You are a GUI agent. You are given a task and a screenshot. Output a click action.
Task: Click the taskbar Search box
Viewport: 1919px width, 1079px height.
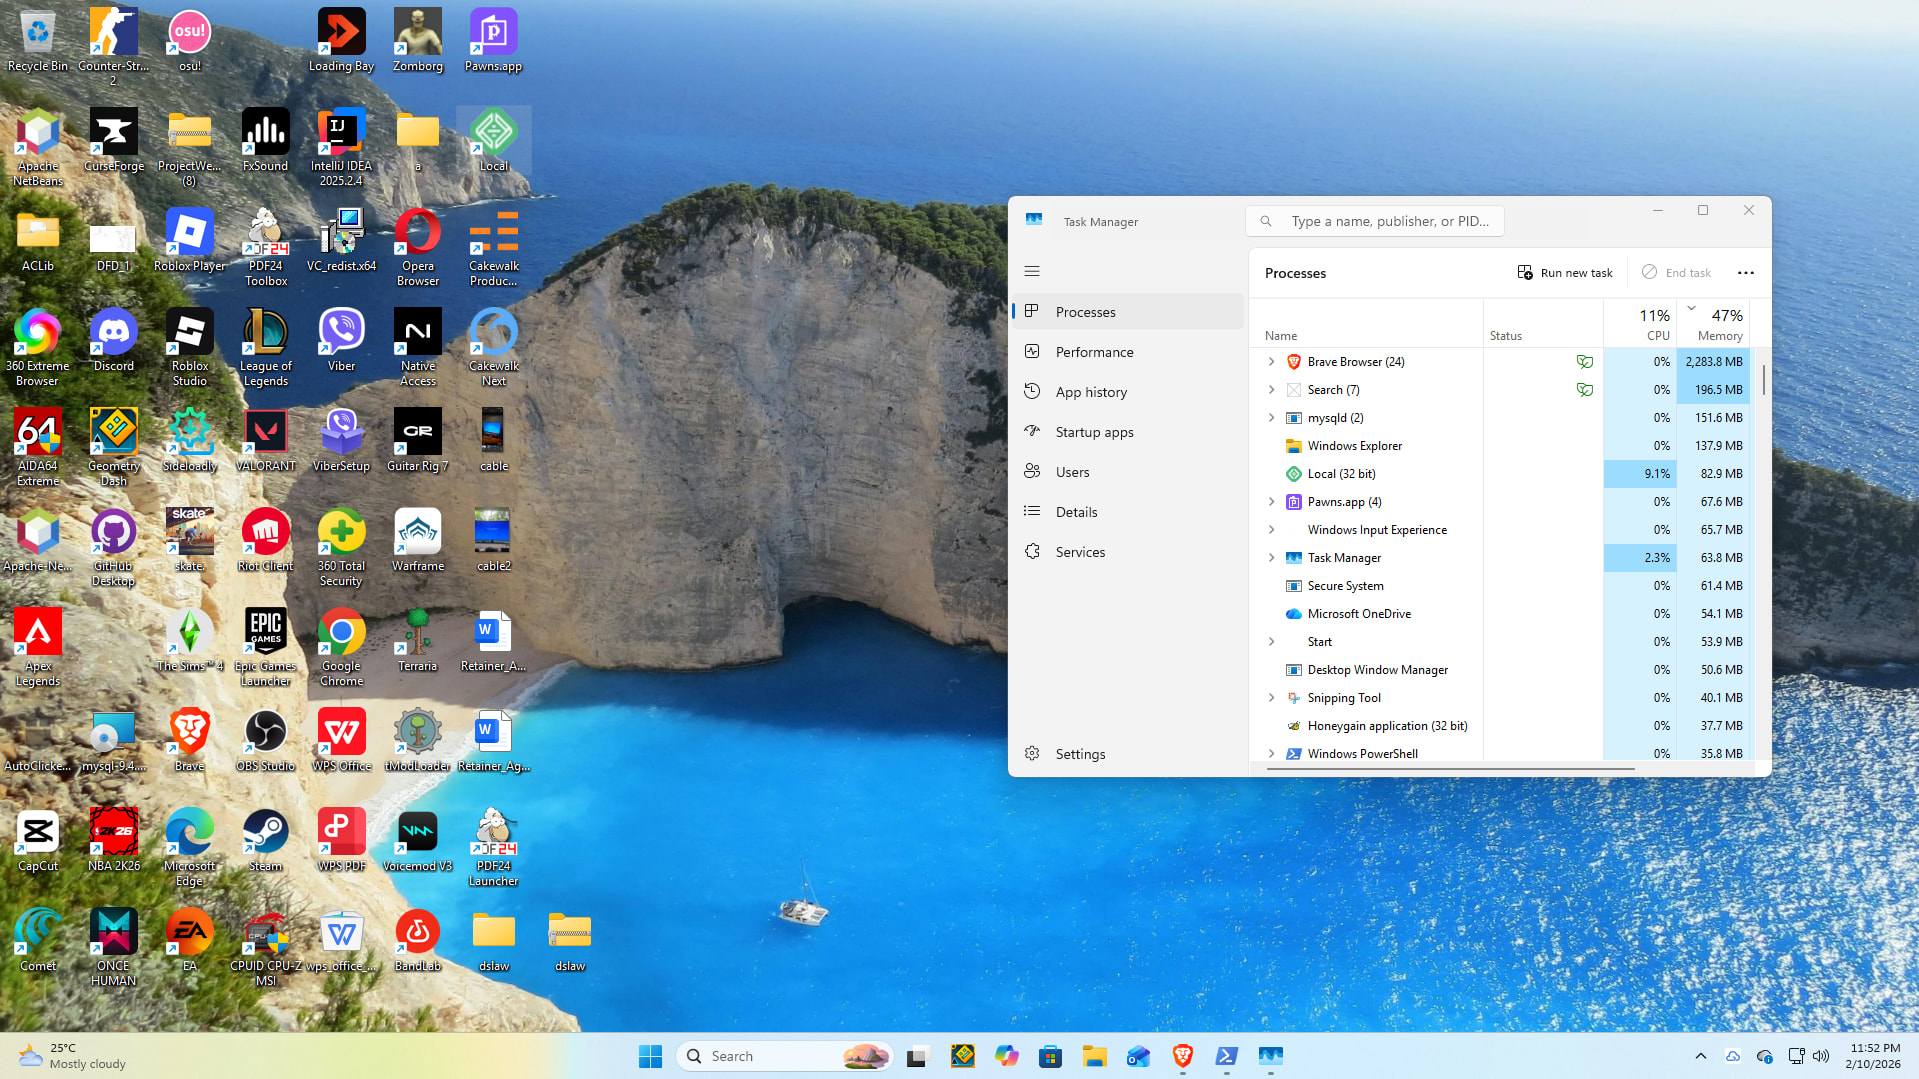(786, 1056)
